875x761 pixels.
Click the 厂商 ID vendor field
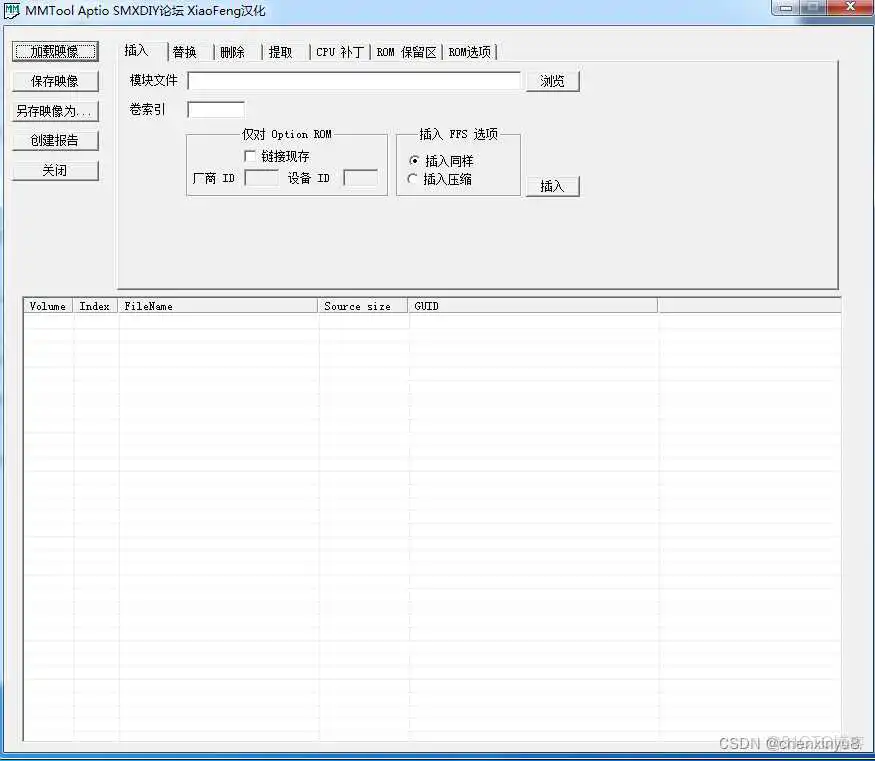tap(262, 178)
